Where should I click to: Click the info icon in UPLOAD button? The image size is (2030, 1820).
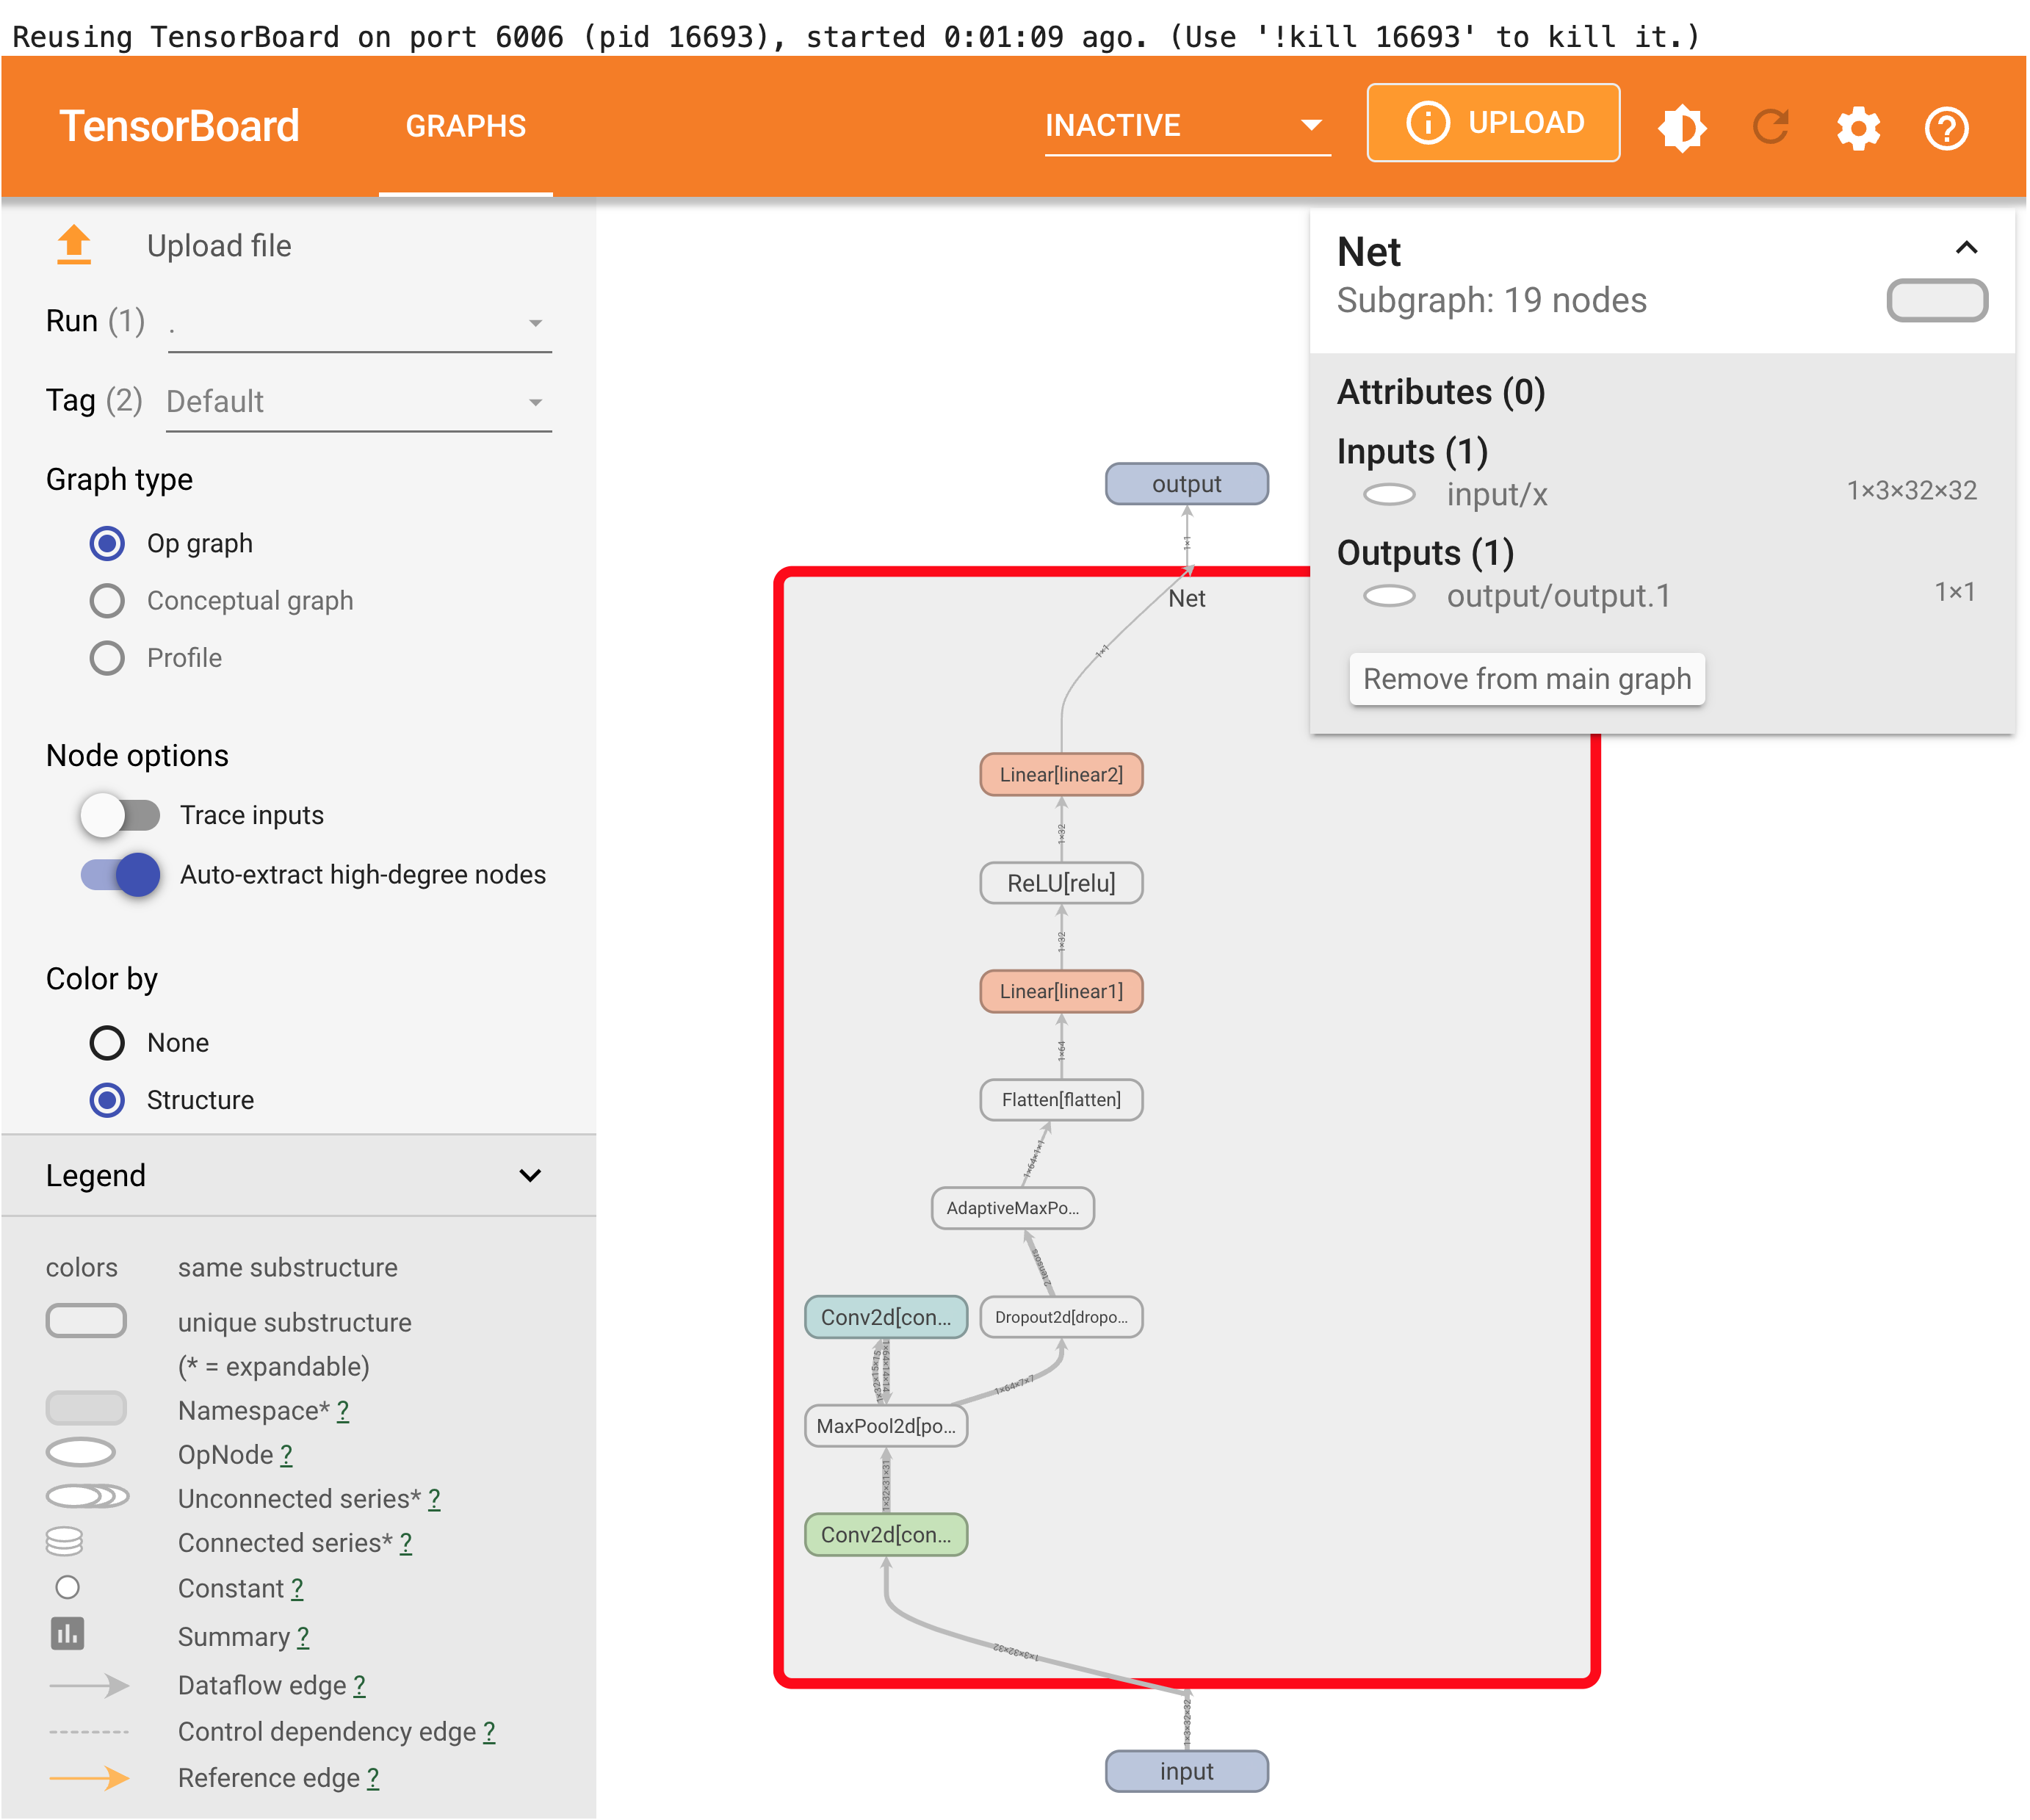pyautogui.click(x=1428, y=123)
